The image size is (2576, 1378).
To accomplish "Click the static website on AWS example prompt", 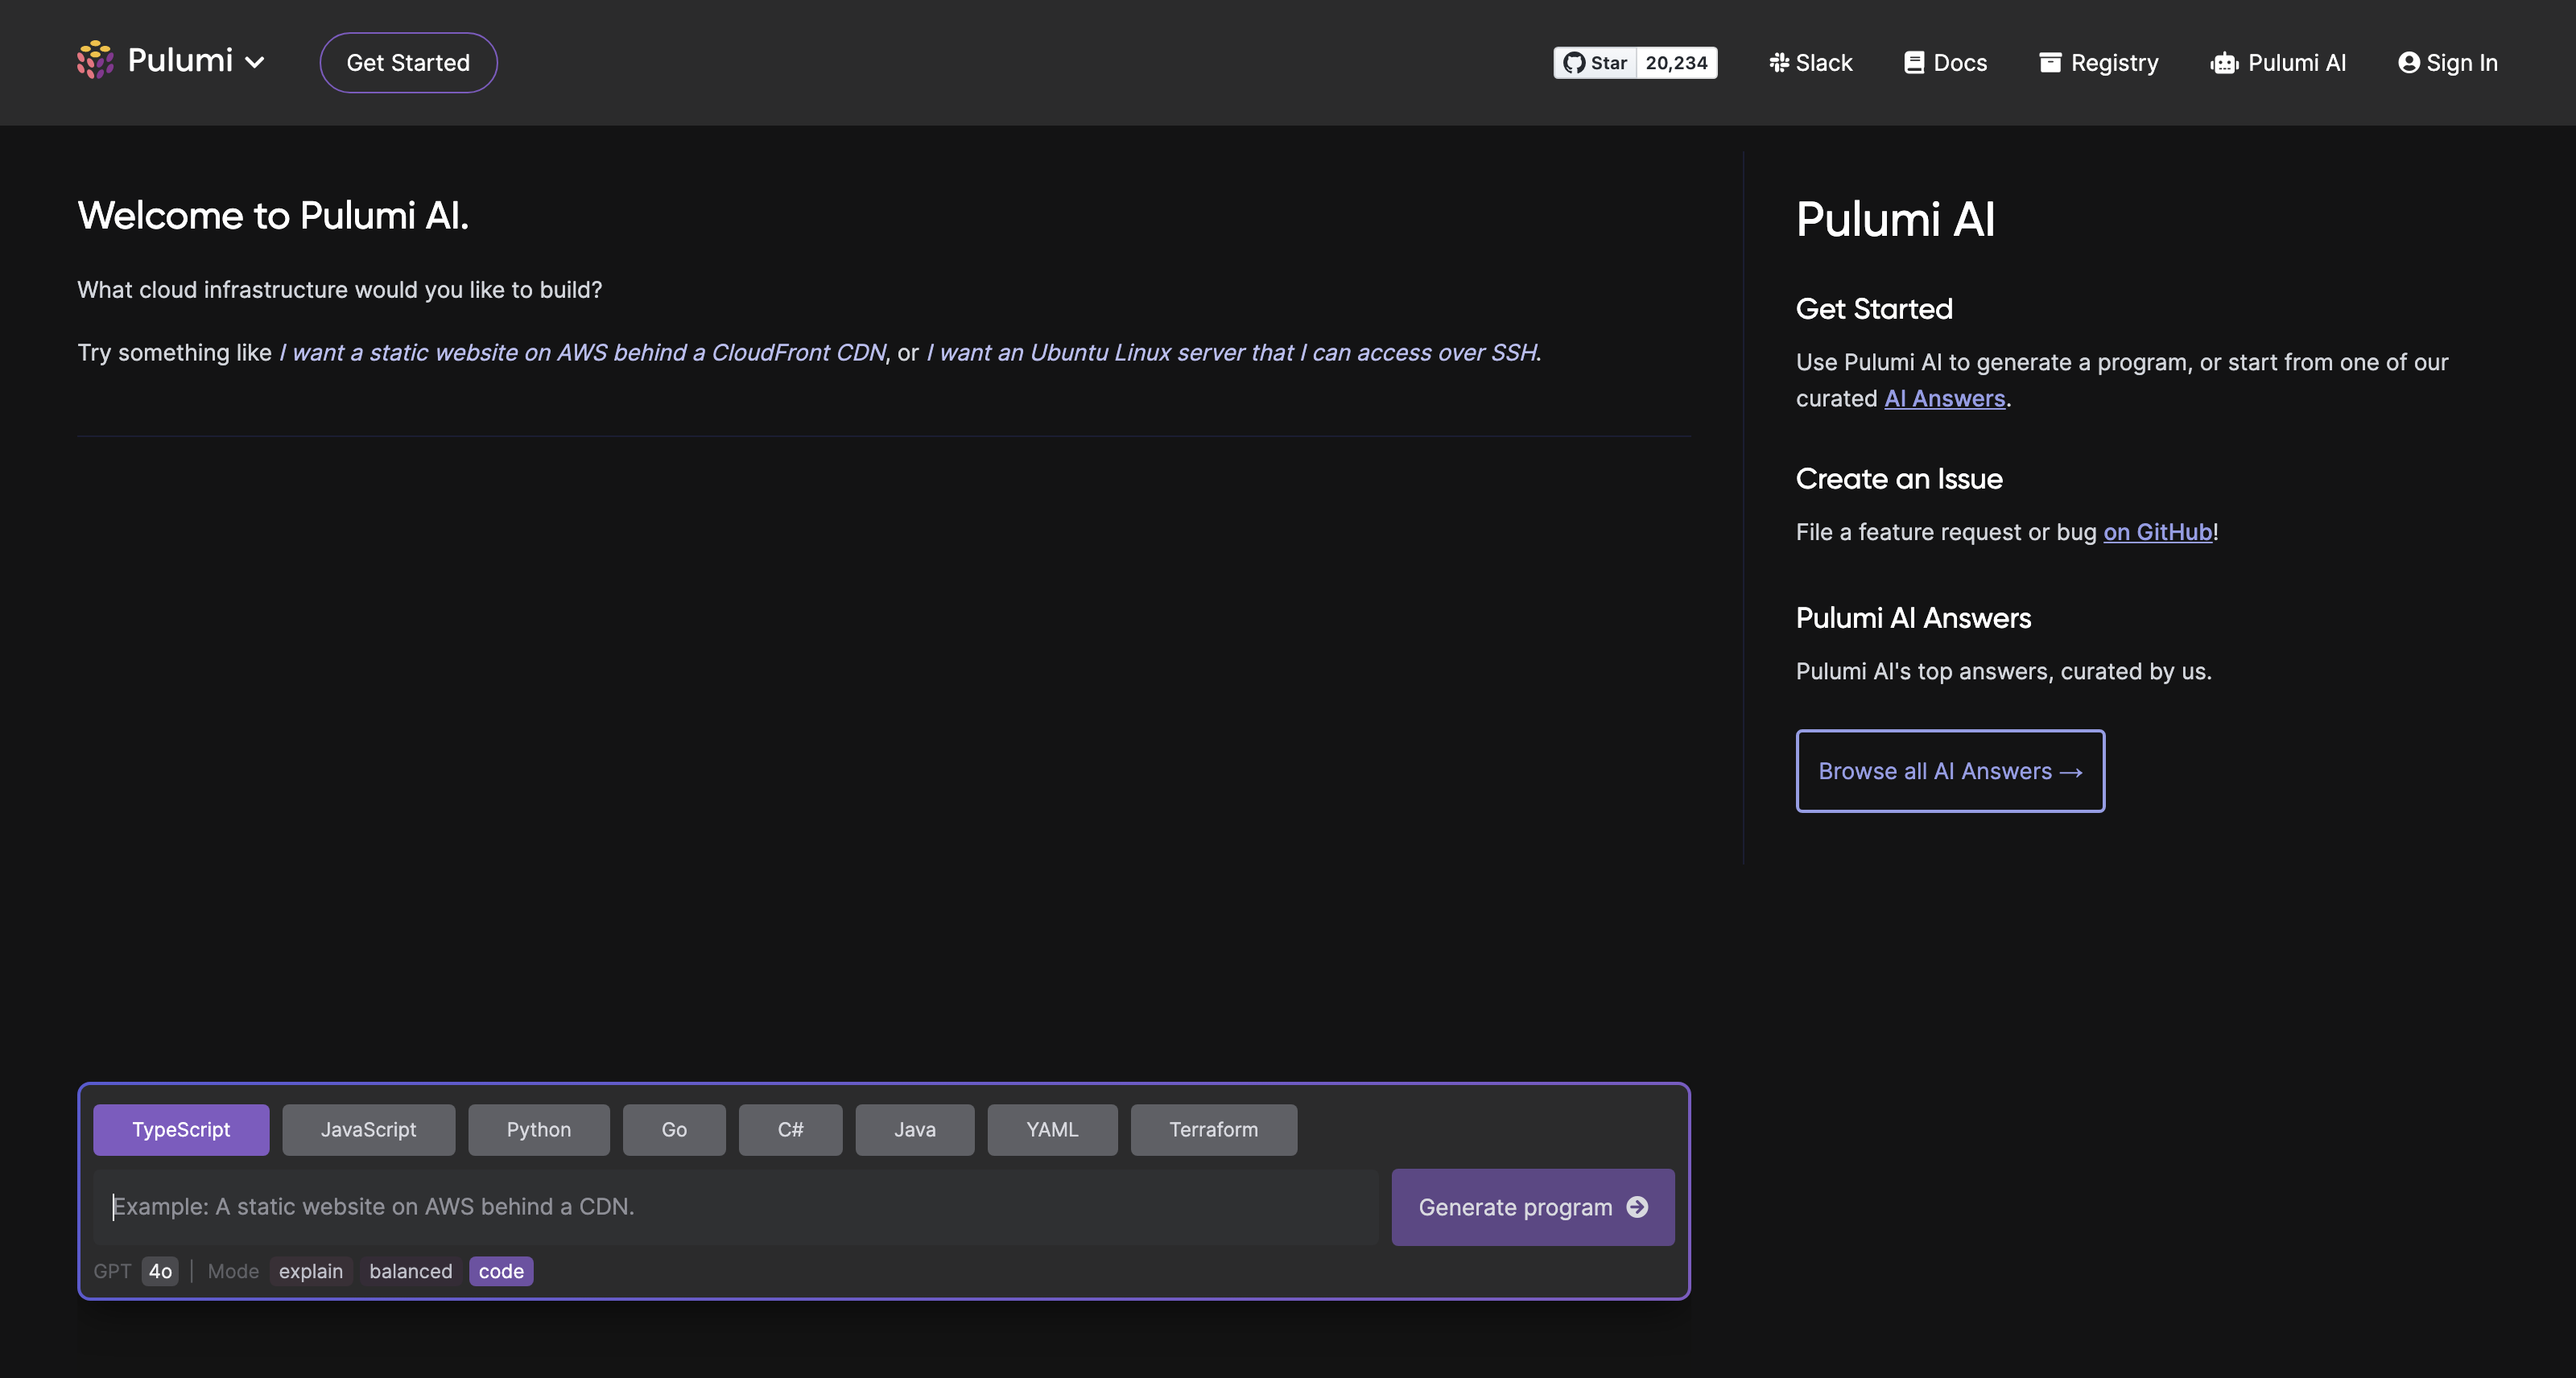I will pyautogui.click(x=582, y=353).
